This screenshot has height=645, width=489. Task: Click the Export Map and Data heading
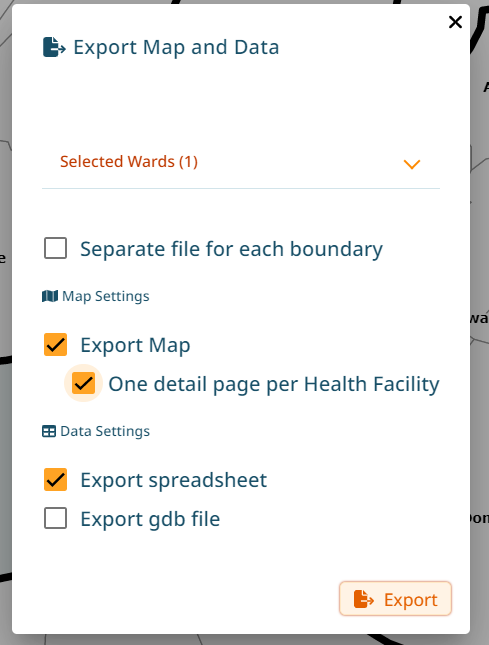coord(176,47)
